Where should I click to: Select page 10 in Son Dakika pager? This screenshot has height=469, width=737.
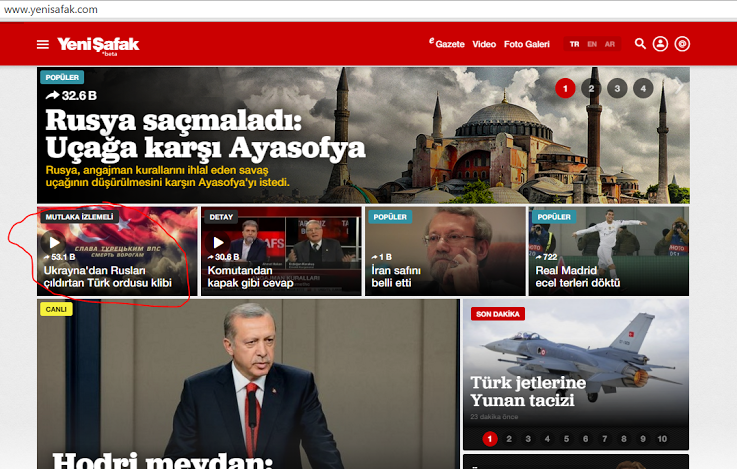coord(662,438)
